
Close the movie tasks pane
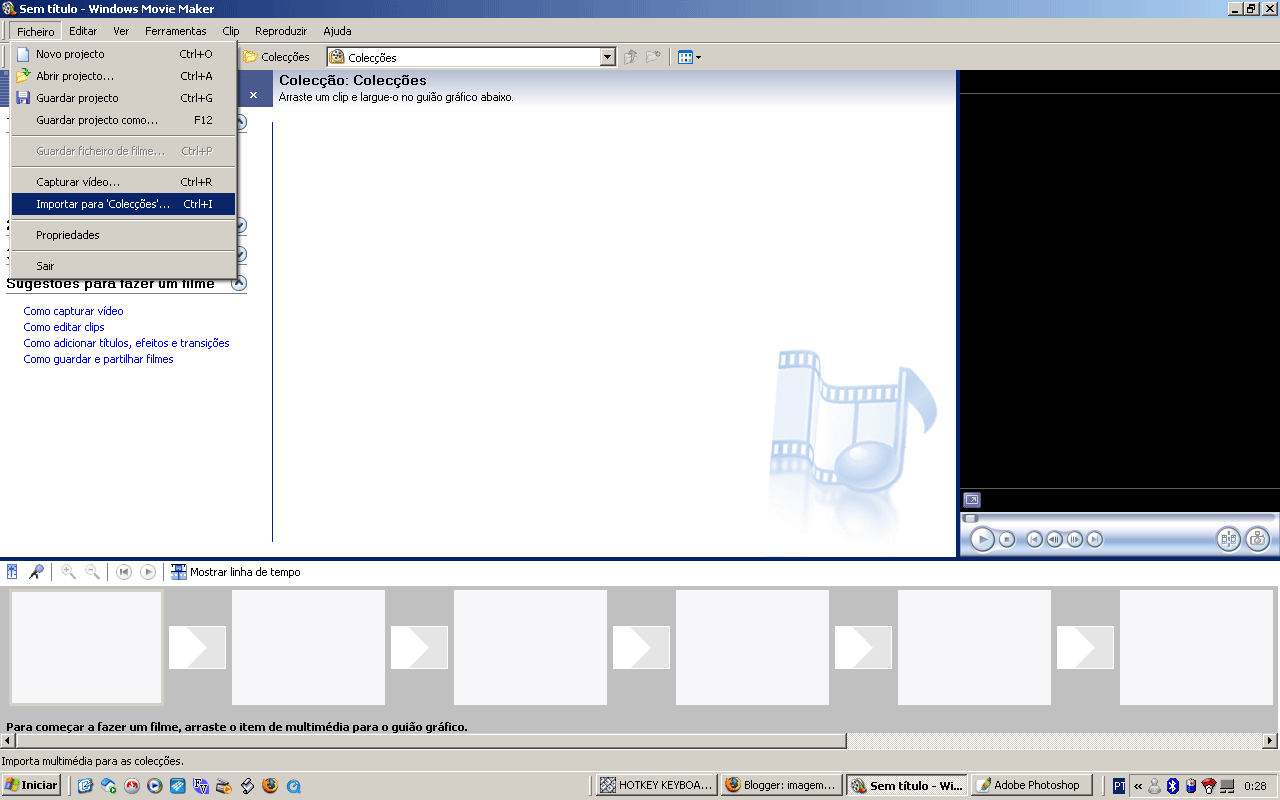254,95
